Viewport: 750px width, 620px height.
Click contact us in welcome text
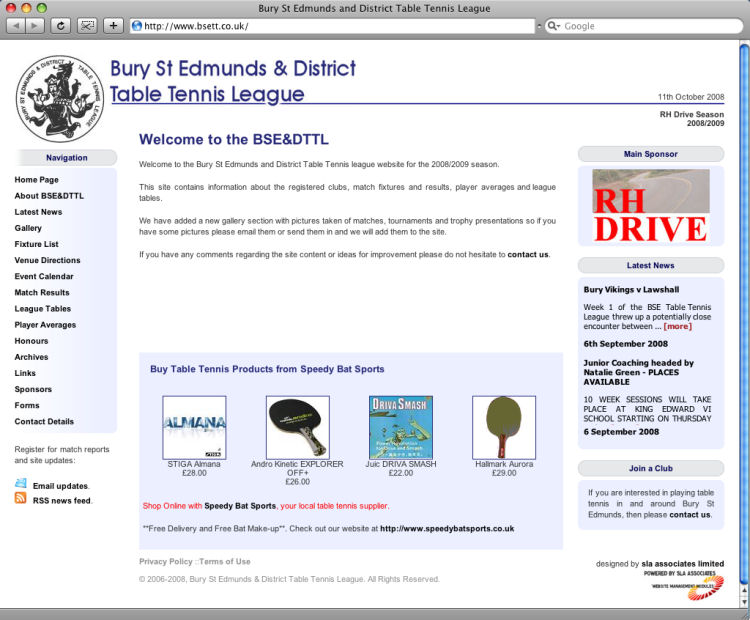528,255
